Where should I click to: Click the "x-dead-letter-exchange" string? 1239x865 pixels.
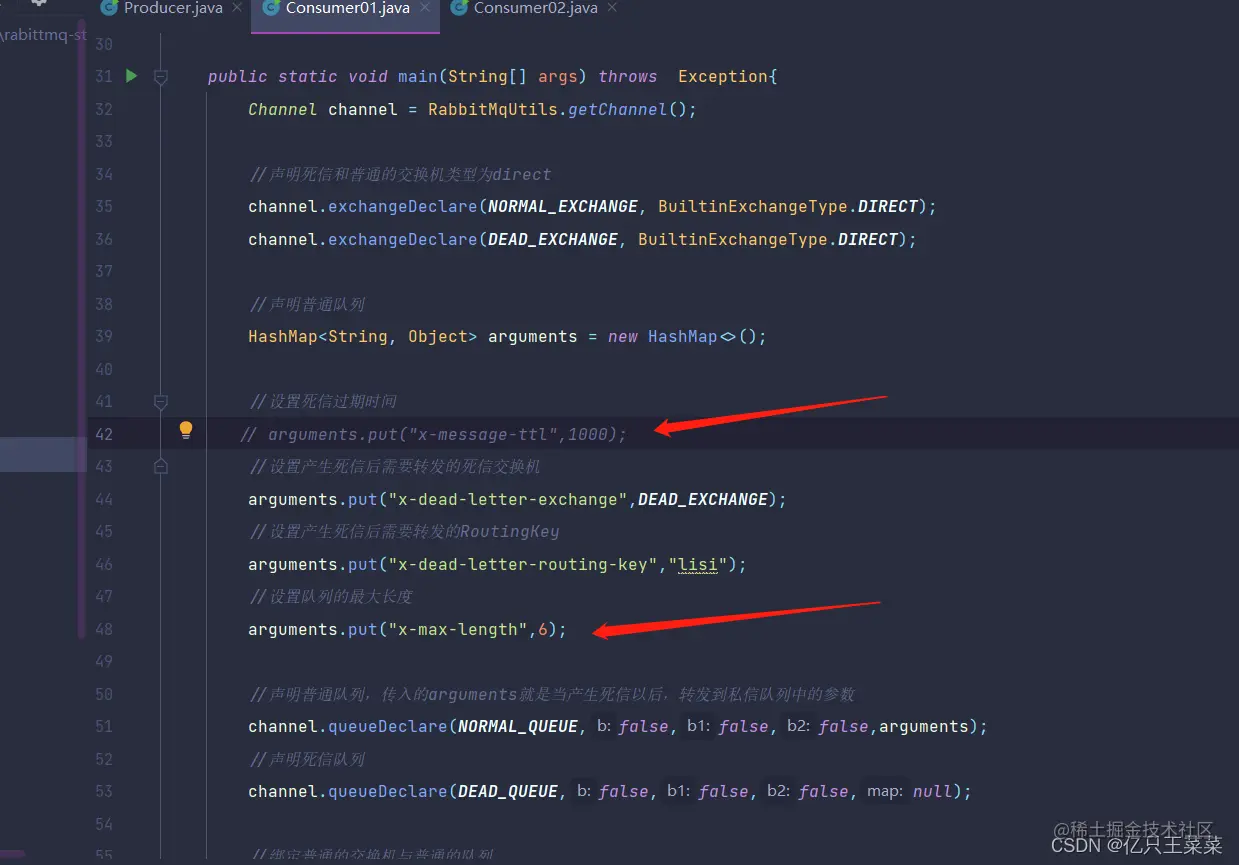click(x=508, y=499)
